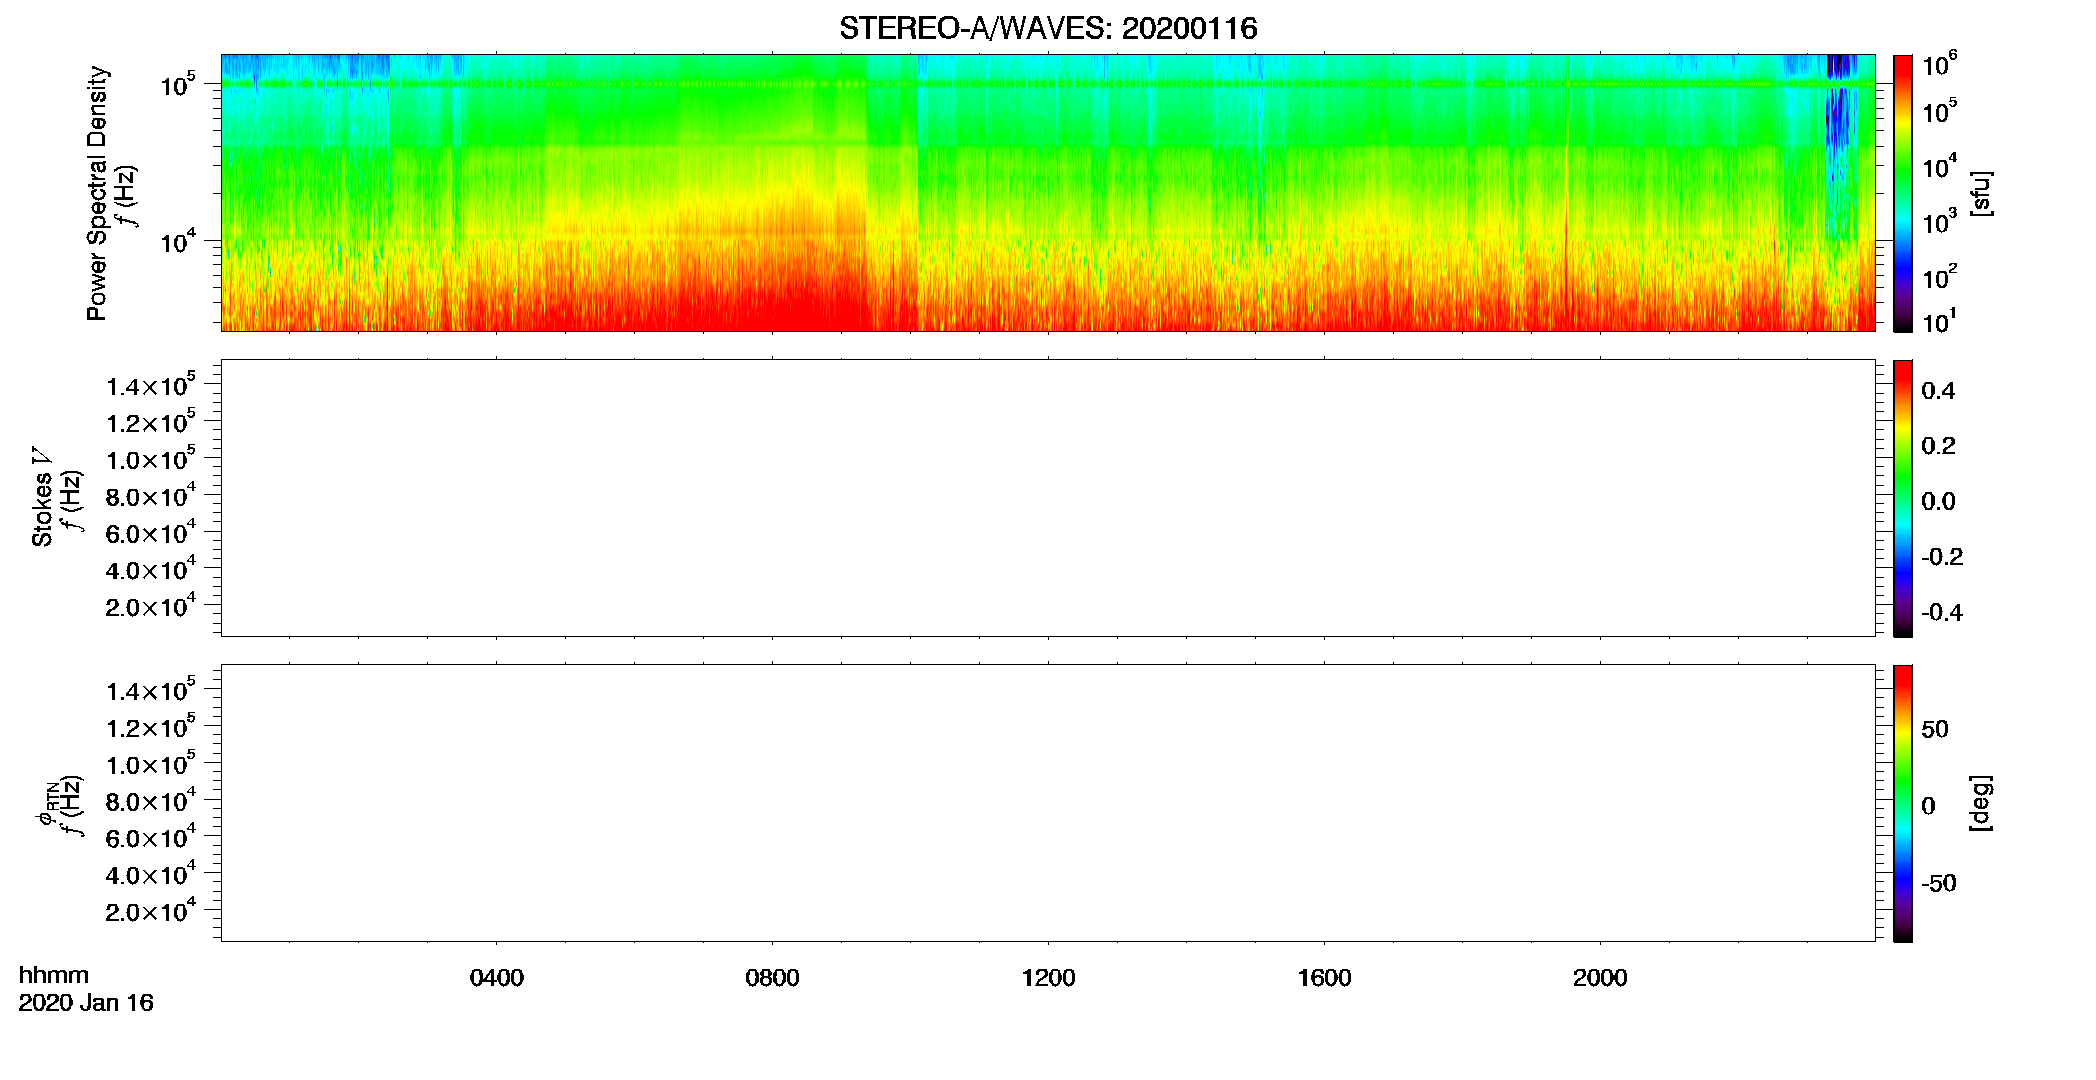The image size is (2096, 1080).
Task: Click the 1.0×10^5 tick label on the phi RTN panel
Action: [x=151, y=764]
